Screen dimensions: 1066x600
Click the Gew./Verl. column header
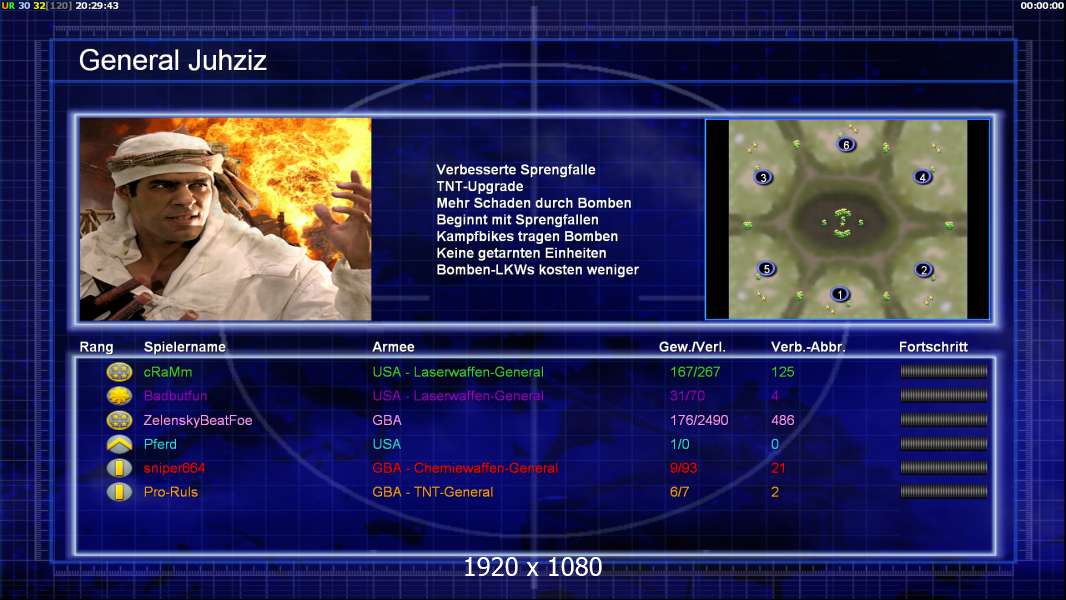(x=692, y=347)
